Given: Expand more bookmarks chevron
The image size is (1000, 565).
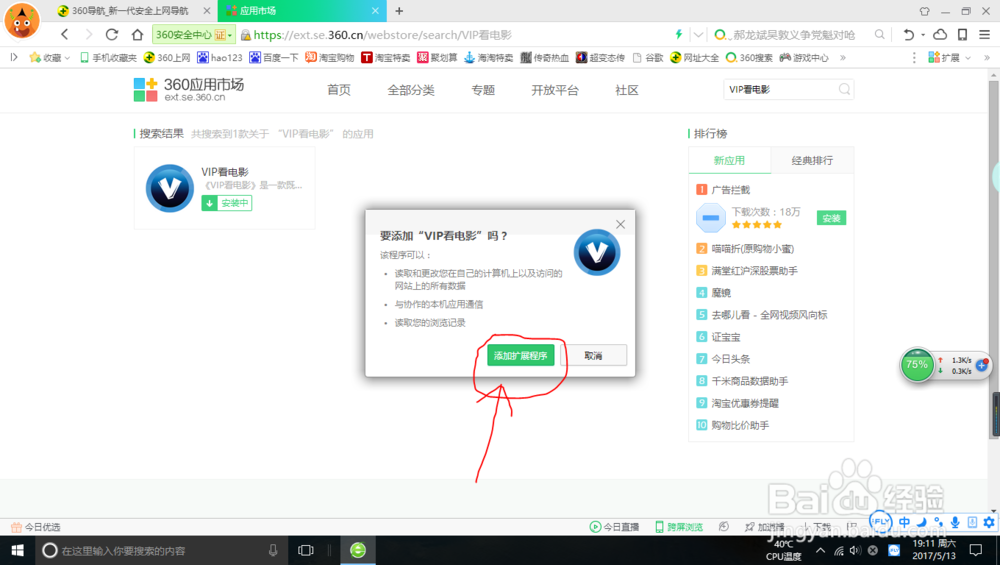Looking at the screenshot, I should click(x=842, y=57).
